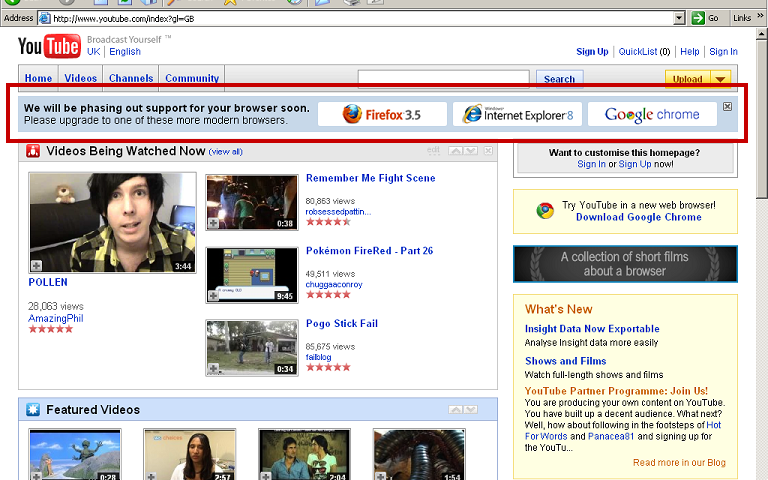Viewport: 768px width, 480px height.
Task: Visit chuggaaconroy channel link
Action: [x=334, y=285]
